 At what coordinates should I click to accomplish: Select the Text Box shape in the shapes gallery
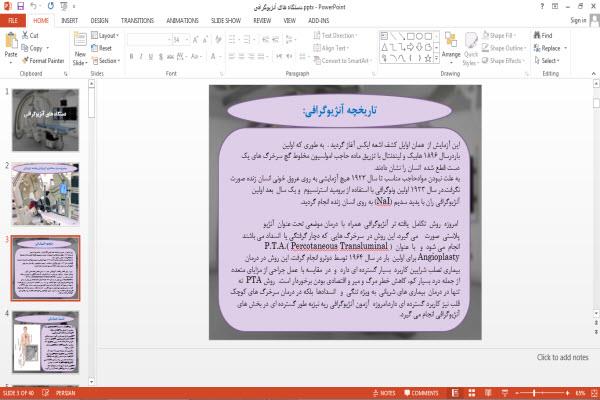(384, 36)
